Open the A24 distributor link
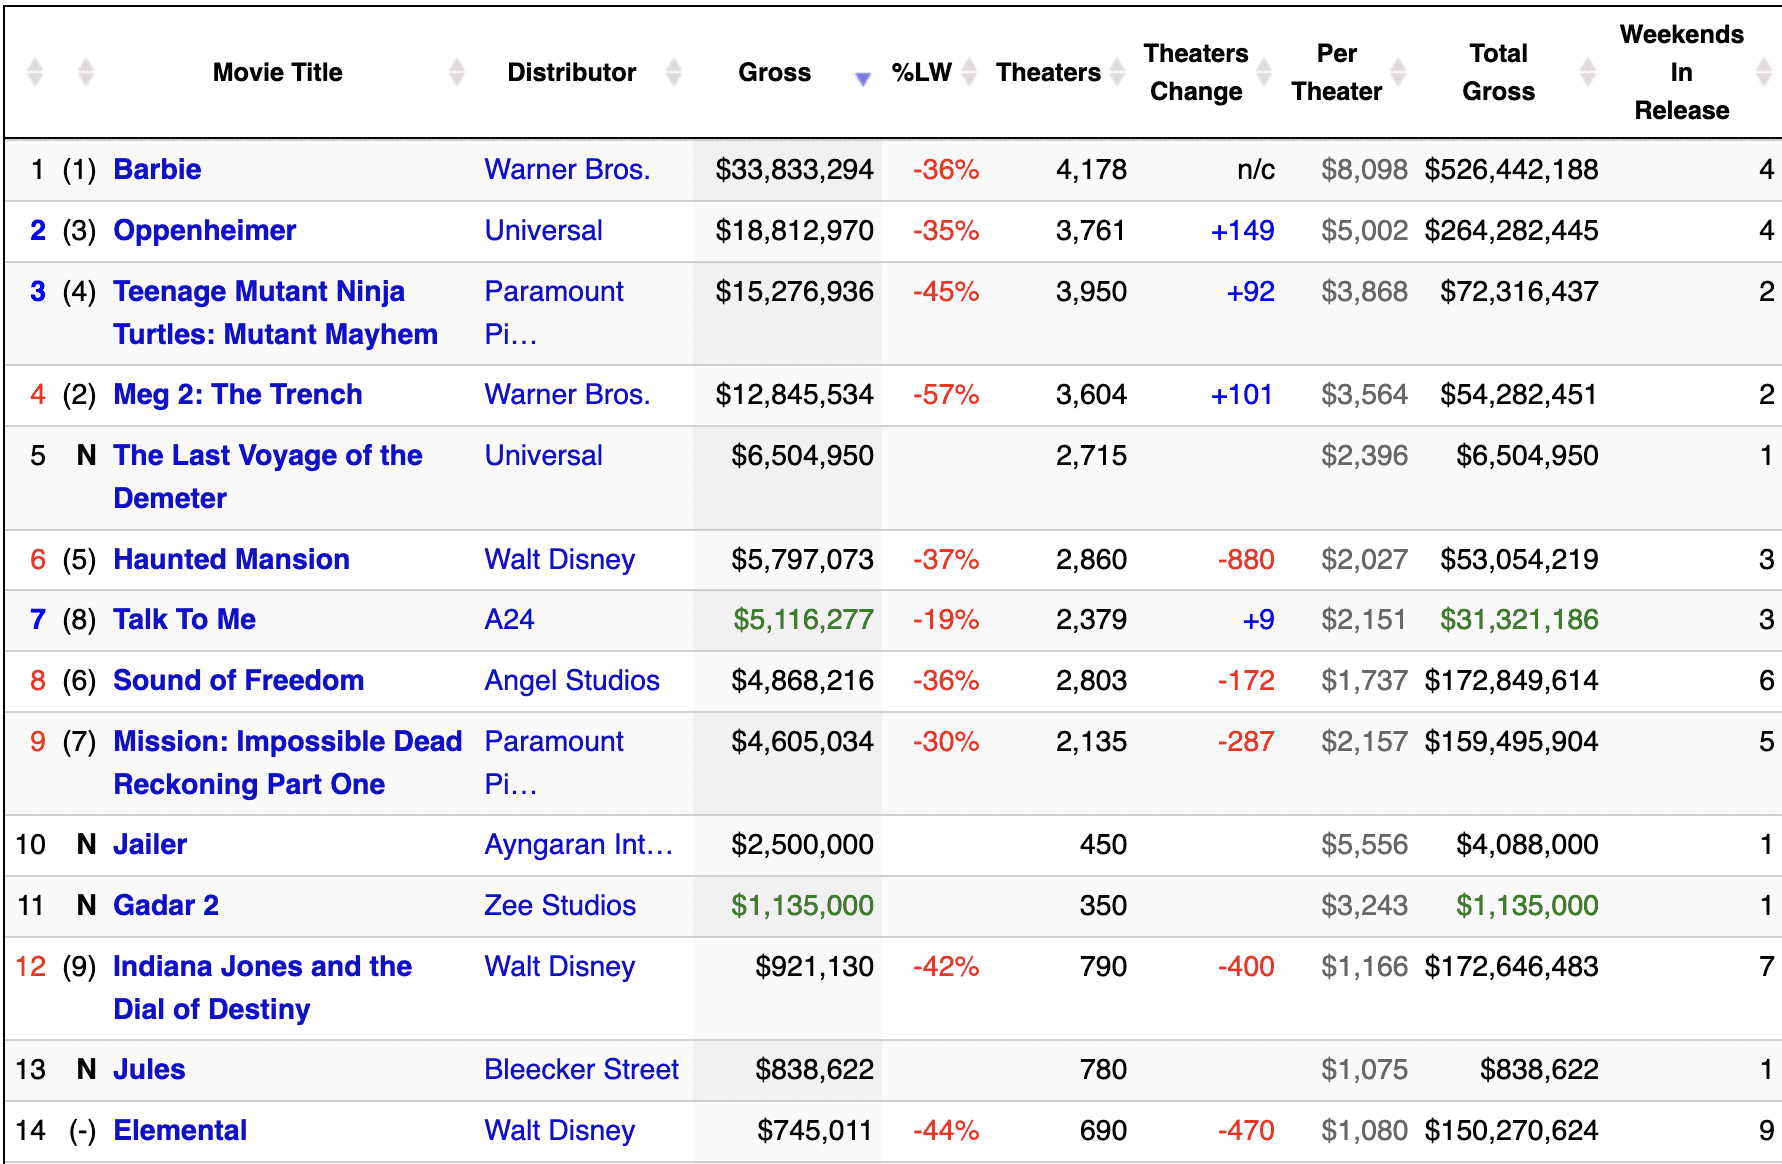The height and width of the screenshot is (1164, 1782). (509, 619)
